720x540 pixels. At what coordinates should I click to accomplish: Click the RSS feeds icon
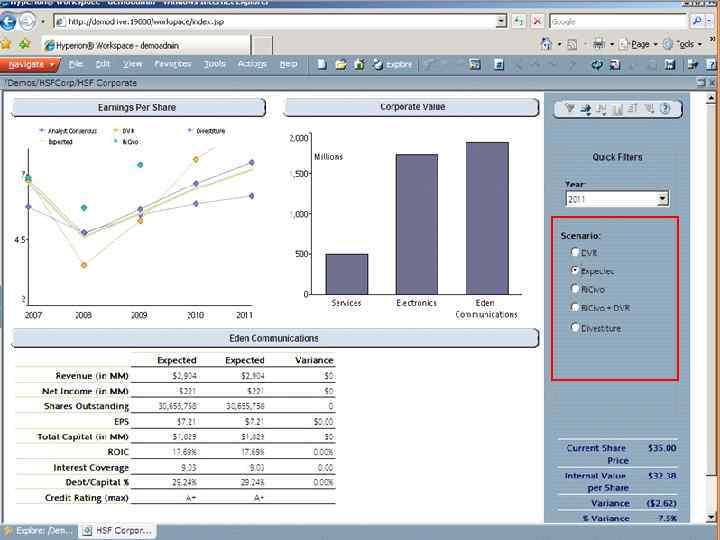pyautogui.click(x=572, y=45)
